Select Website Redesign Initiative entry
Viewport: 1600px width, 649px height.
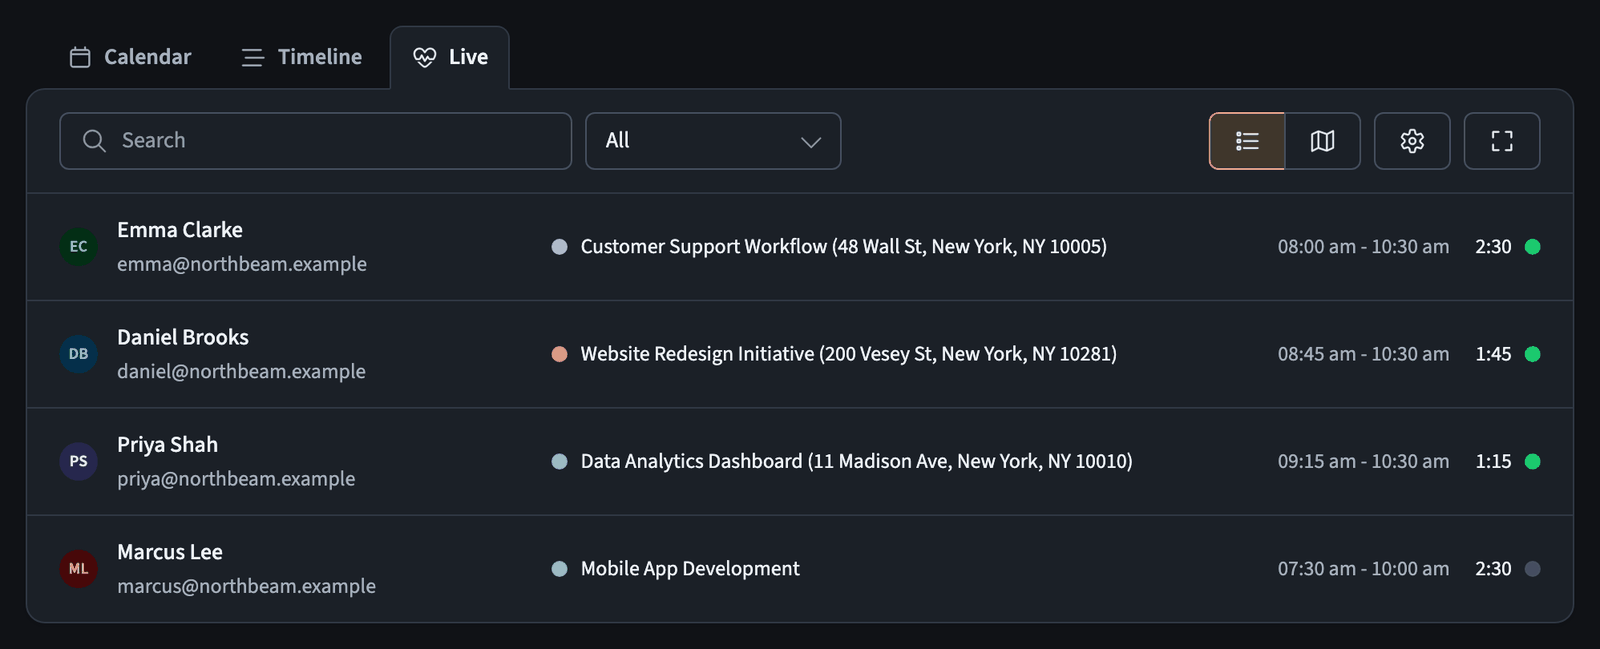848,354
